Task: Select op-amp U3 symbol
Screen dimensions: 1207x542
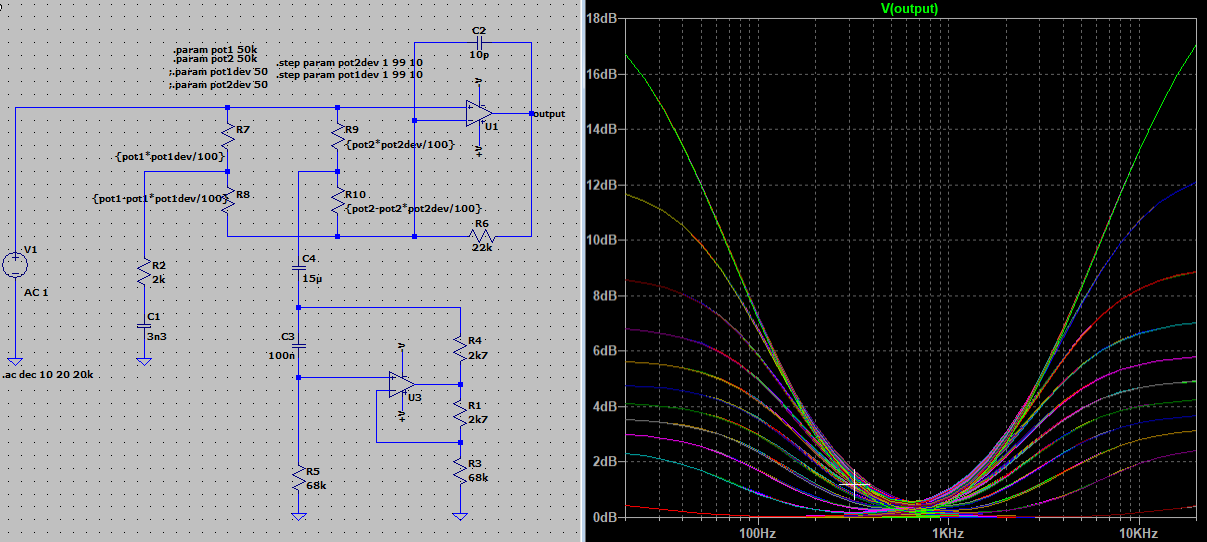Action: tap(403, 384)
